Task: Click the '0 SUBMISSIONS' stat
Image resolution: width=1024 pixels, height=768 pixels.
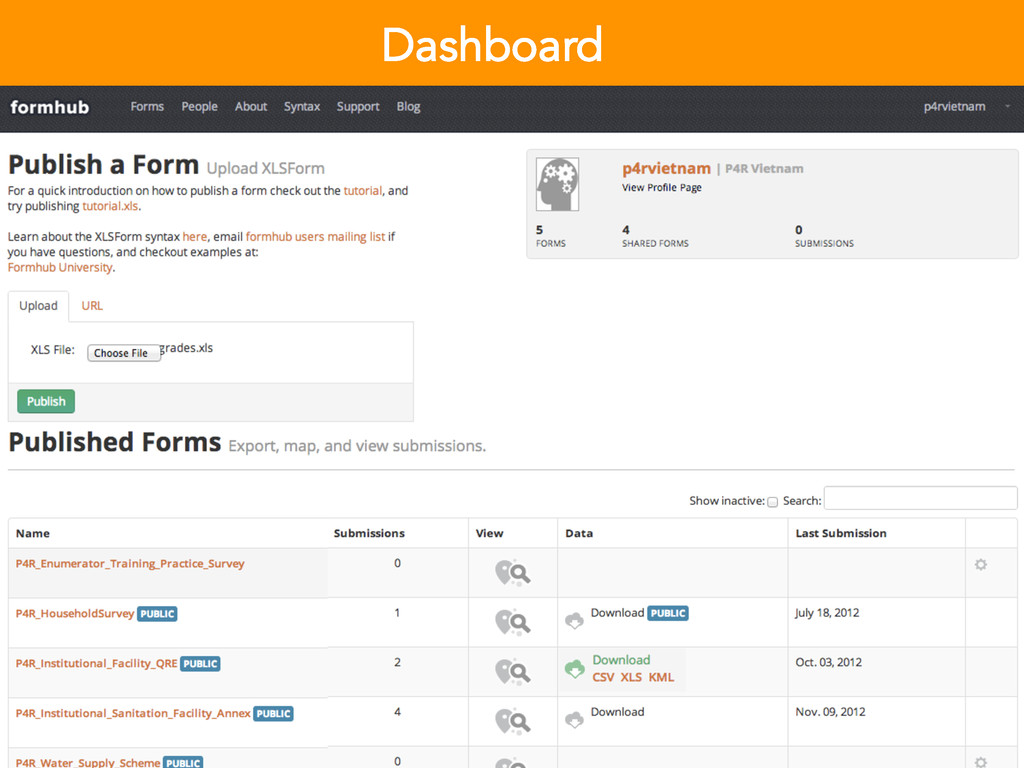Action: (824, 236)
